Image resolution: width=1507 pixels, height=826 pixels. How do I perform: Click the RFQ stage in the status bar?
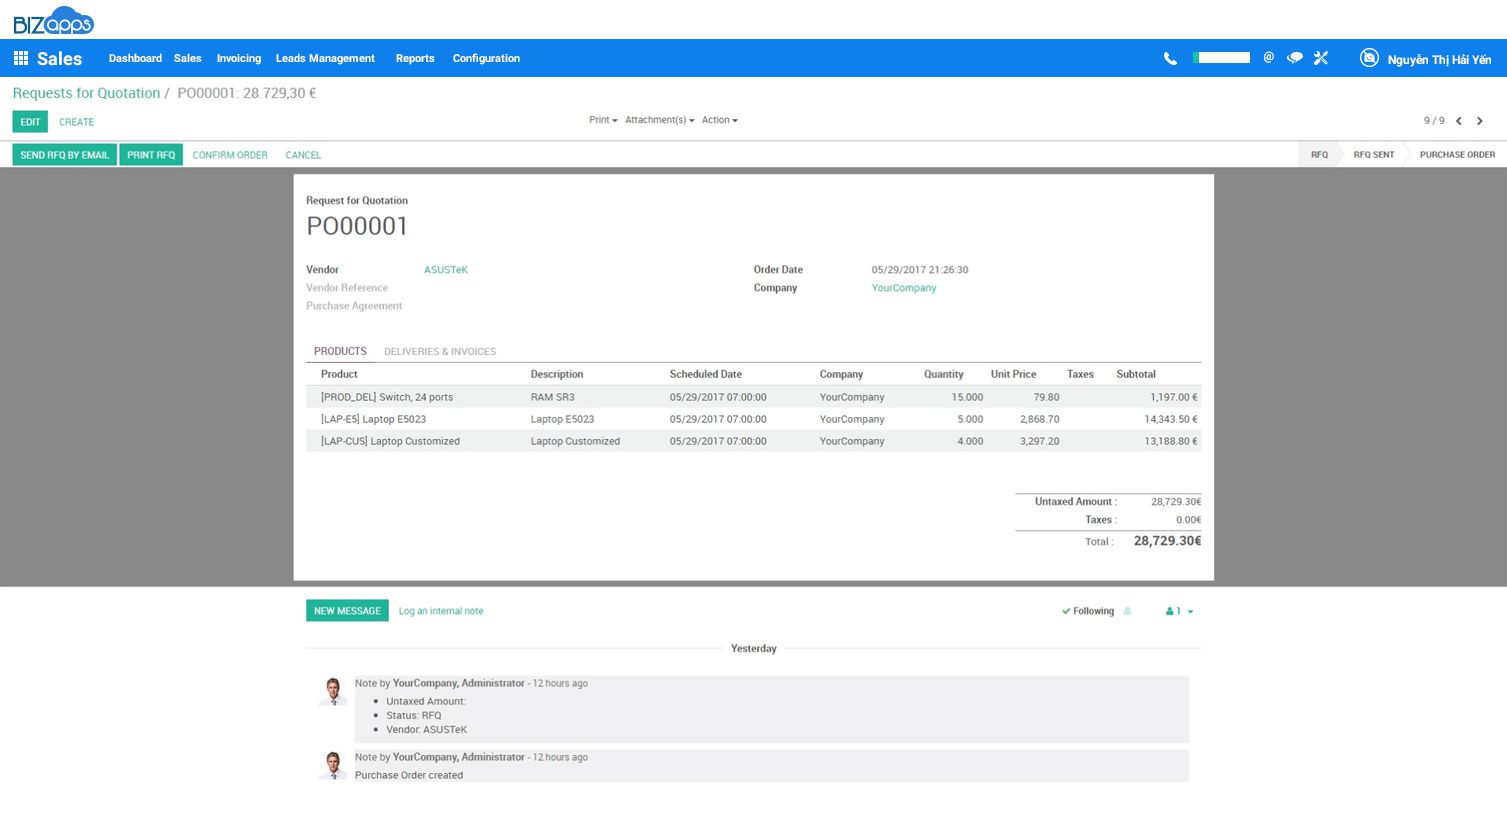tap(1318, 155)
